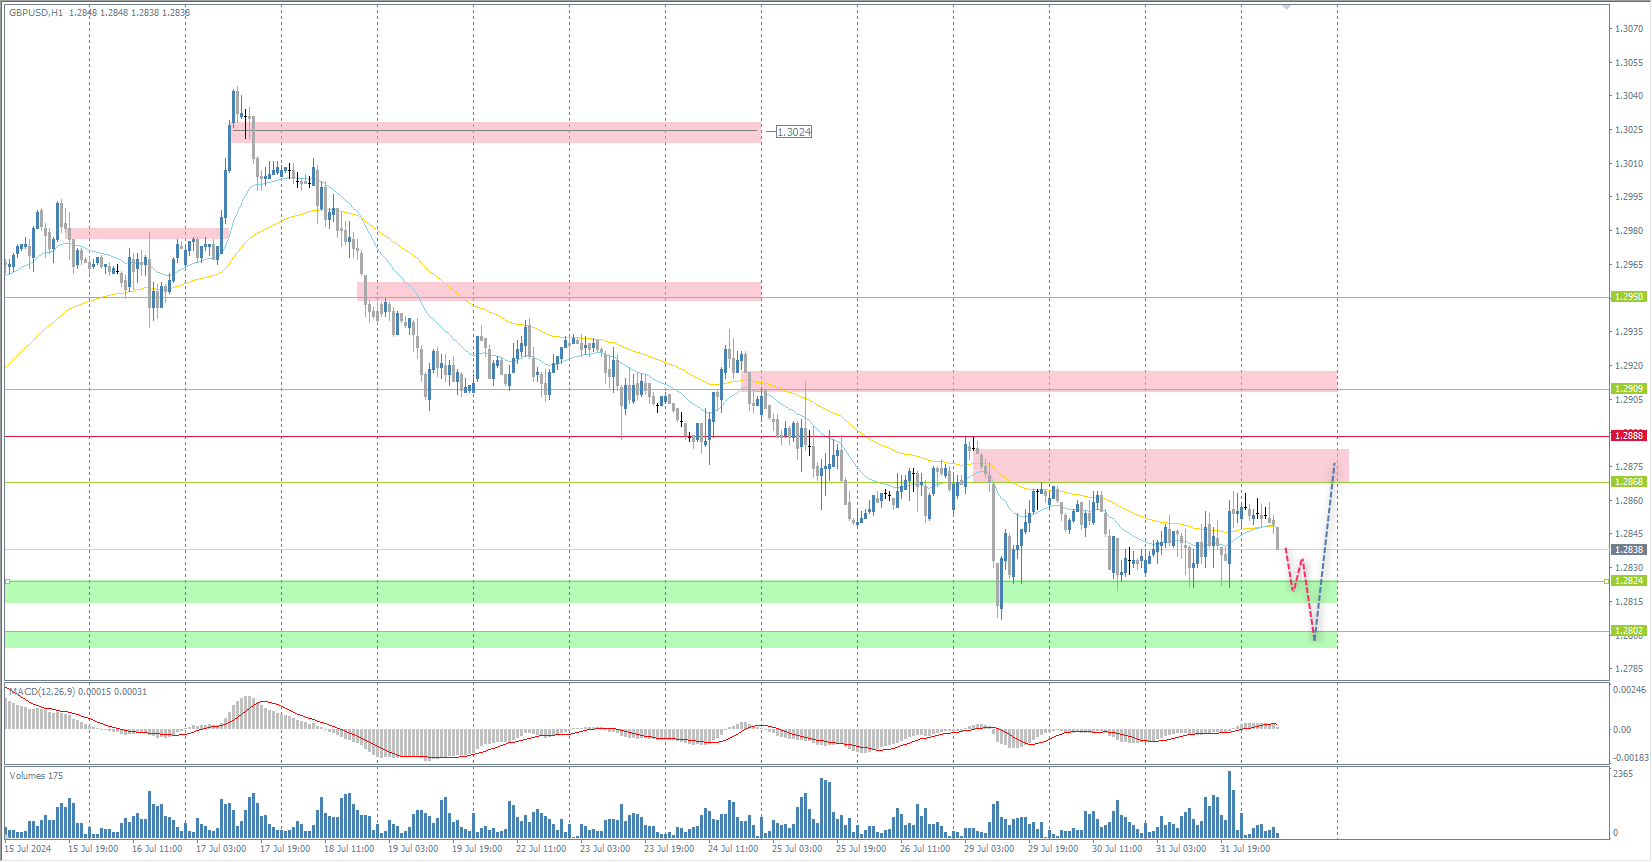The image size is (1652, 862).
Task: Click the 23 Jul 19:00 time label
Action: tap(669, 849)
